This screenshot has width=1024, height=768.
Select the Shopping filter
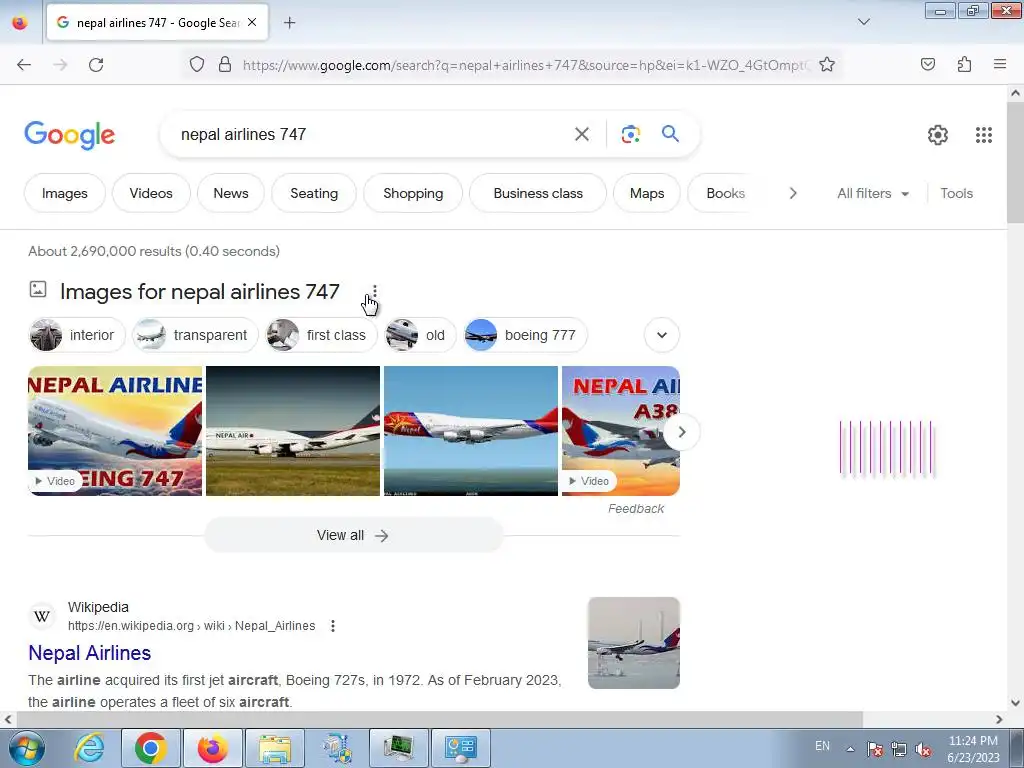tap(413, 193)
